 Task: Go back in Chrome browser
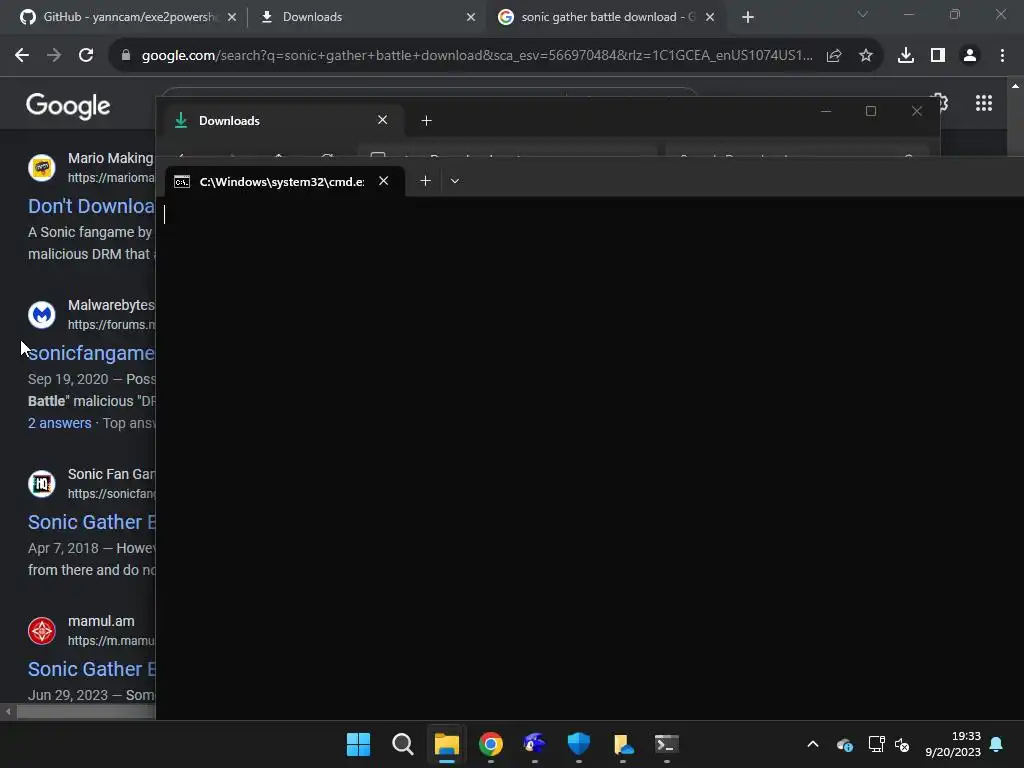(22, 56)
